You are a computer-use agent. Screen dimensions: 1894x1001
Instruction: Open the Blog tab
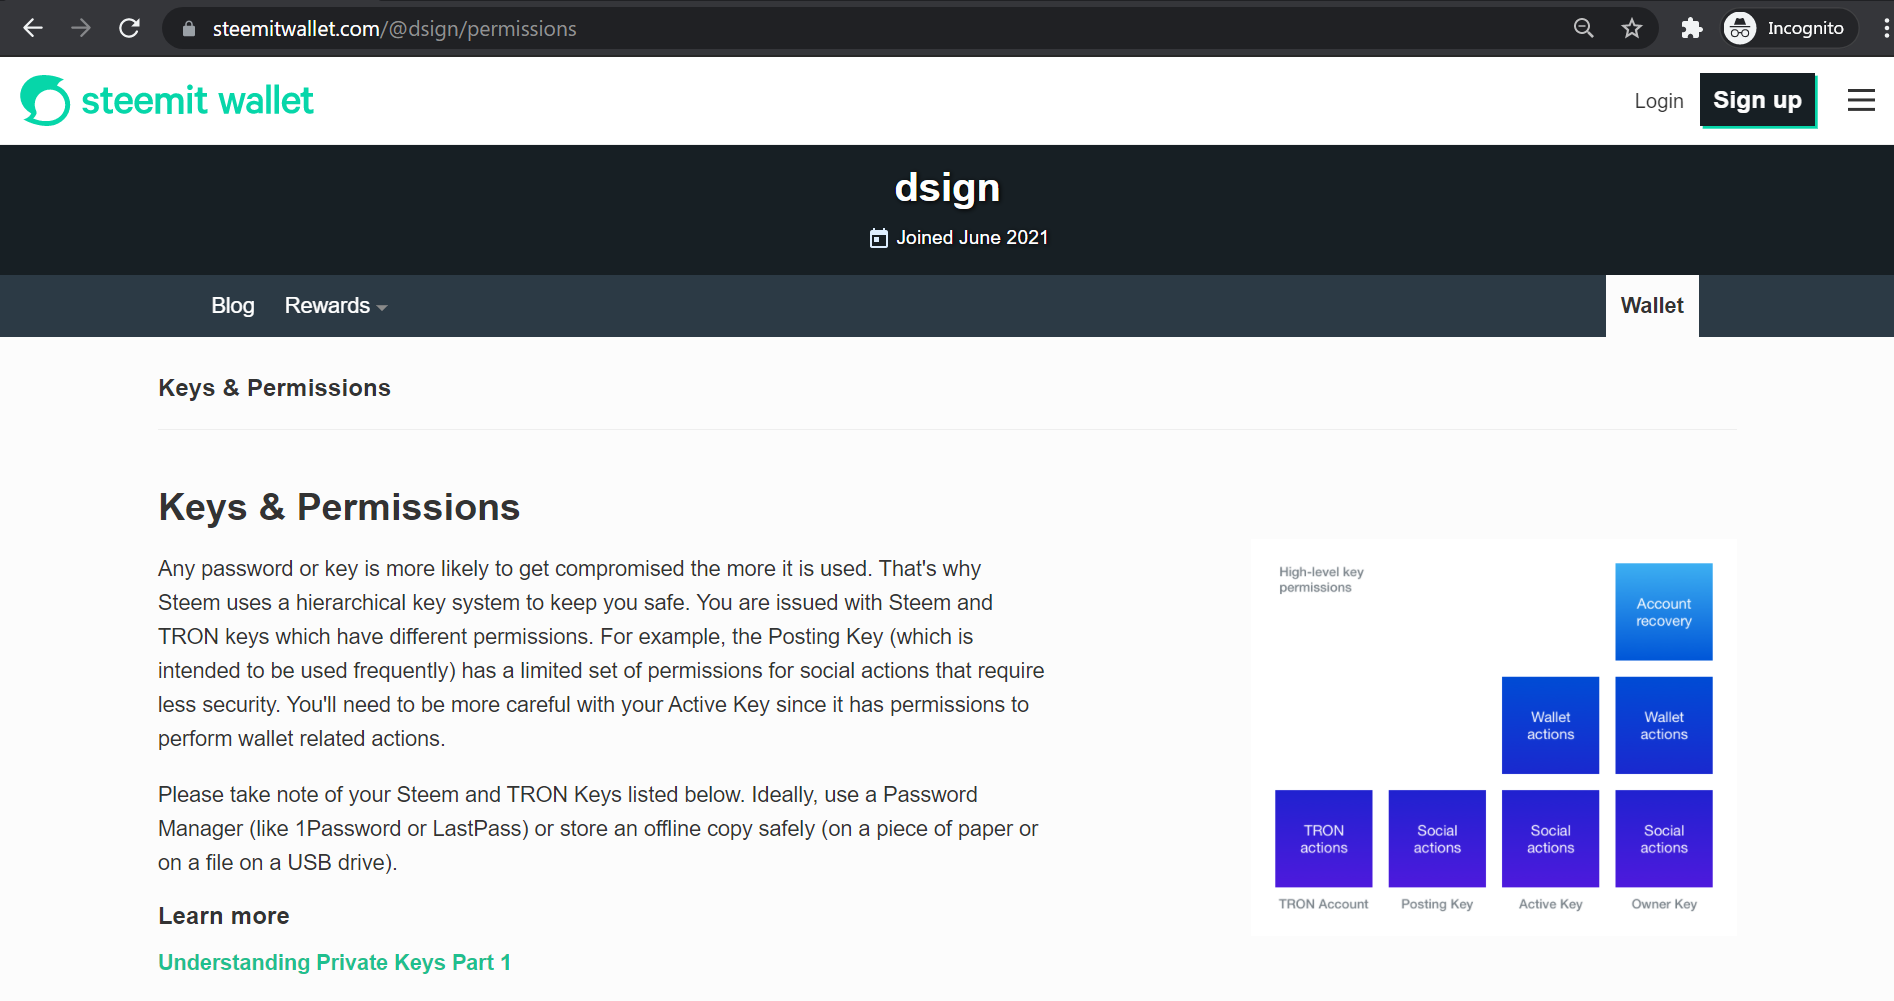[x=233, y=306]
